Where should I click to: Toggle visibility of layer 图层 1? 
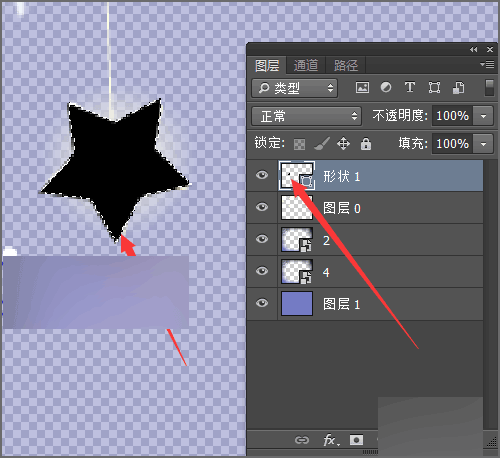[x=262, y=303]
